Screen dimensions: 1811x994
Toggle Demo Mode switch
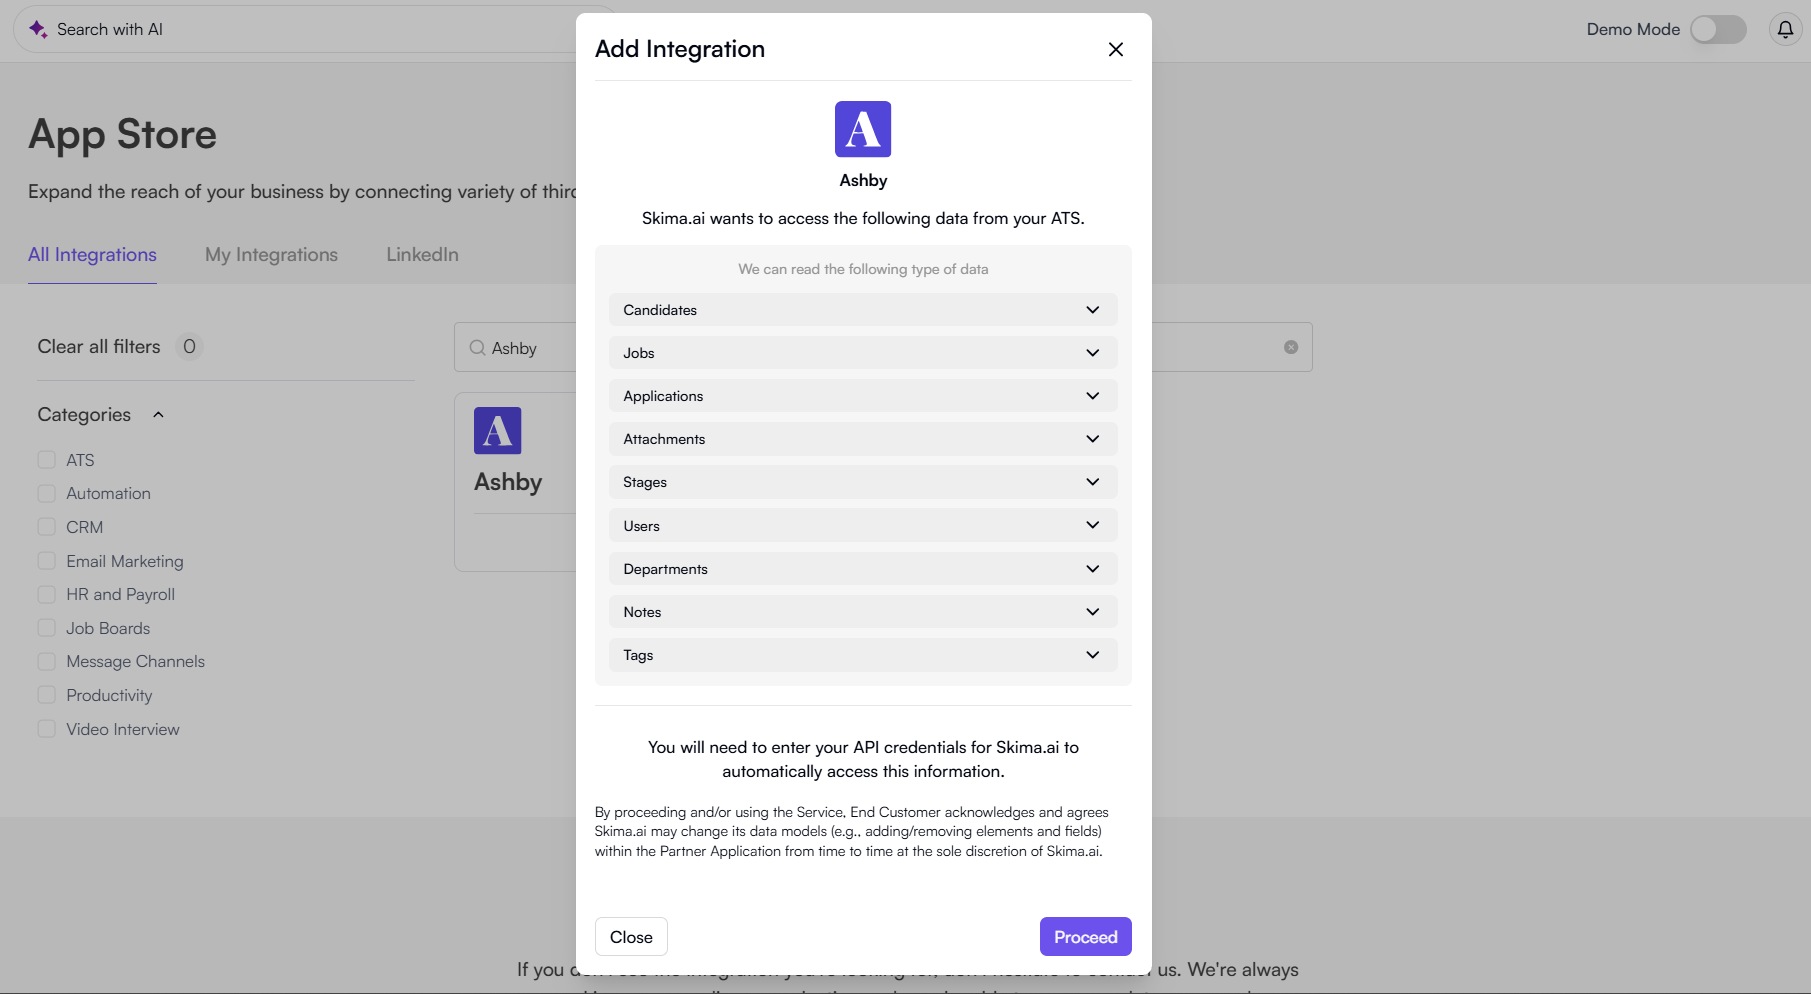(x=1717, y=29)
